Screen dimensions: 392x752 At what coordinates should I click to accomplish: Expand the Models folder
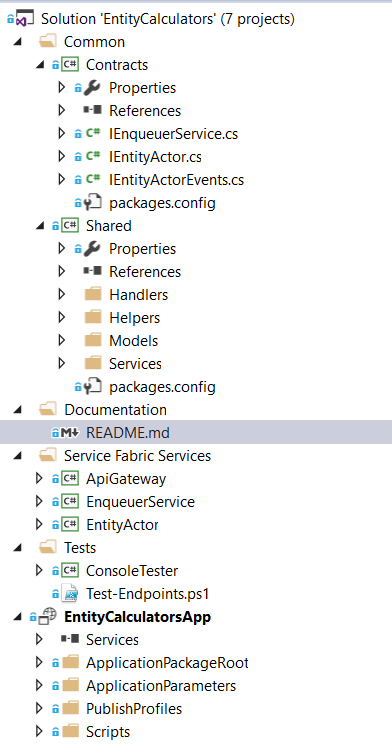tap(61, 340)
